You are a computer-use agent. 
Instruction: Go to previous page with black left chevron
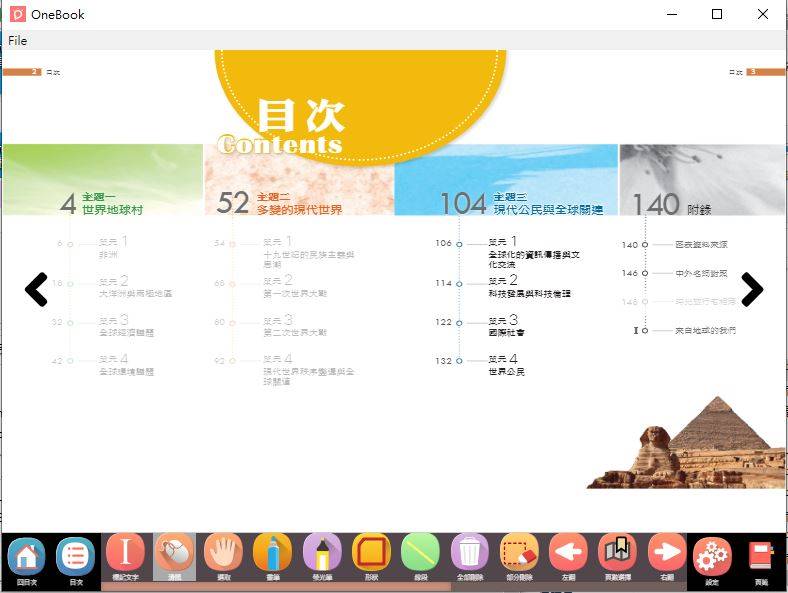tap(36, 289)
